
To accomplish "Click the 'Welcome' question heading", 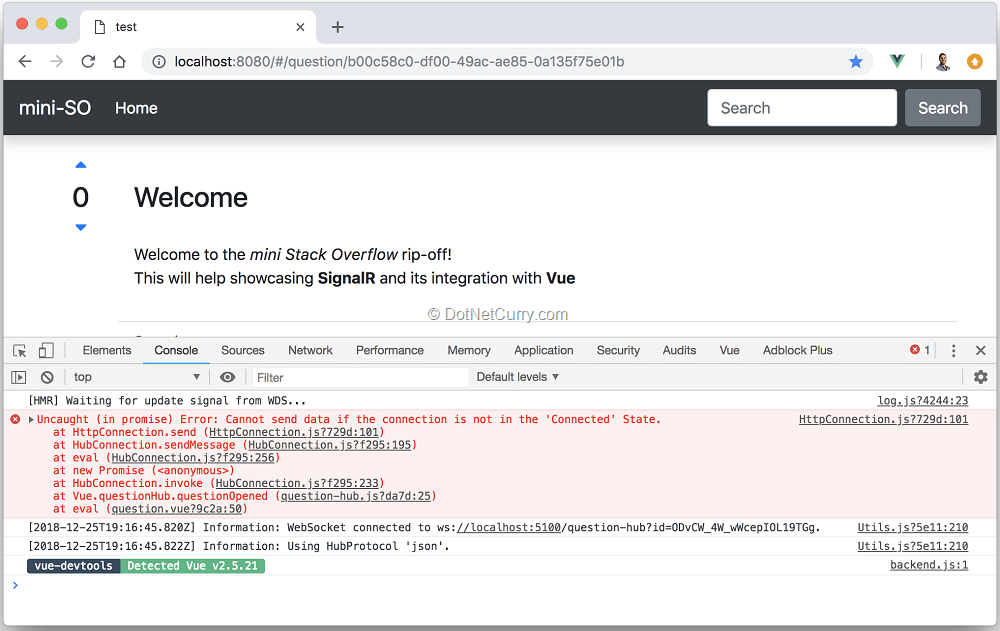I will point(191,198).
